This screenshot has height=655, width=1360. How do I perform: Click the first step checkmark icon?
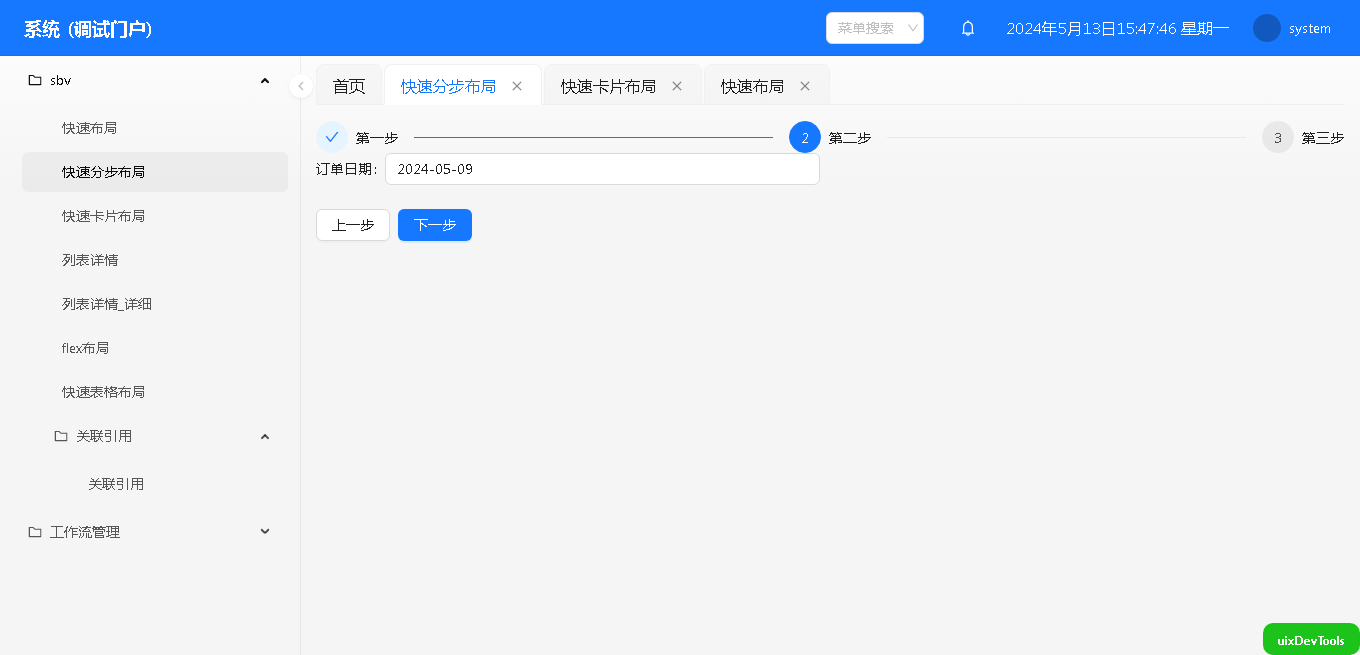(332, 137)
